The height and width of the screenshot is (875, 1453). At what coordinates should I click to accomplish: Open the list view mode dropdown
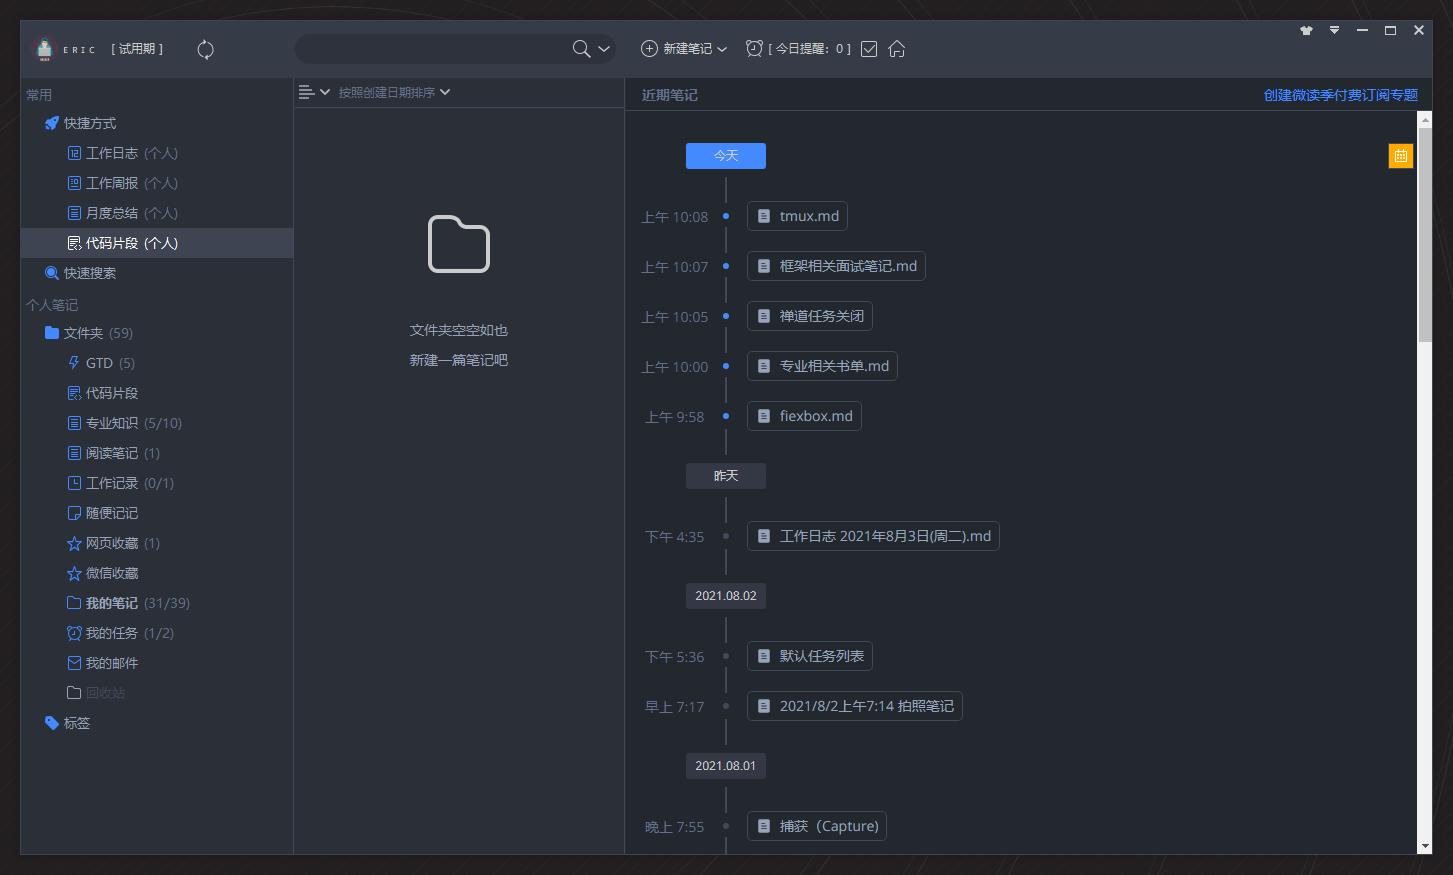pyautogui.click(x=314, y=92)
